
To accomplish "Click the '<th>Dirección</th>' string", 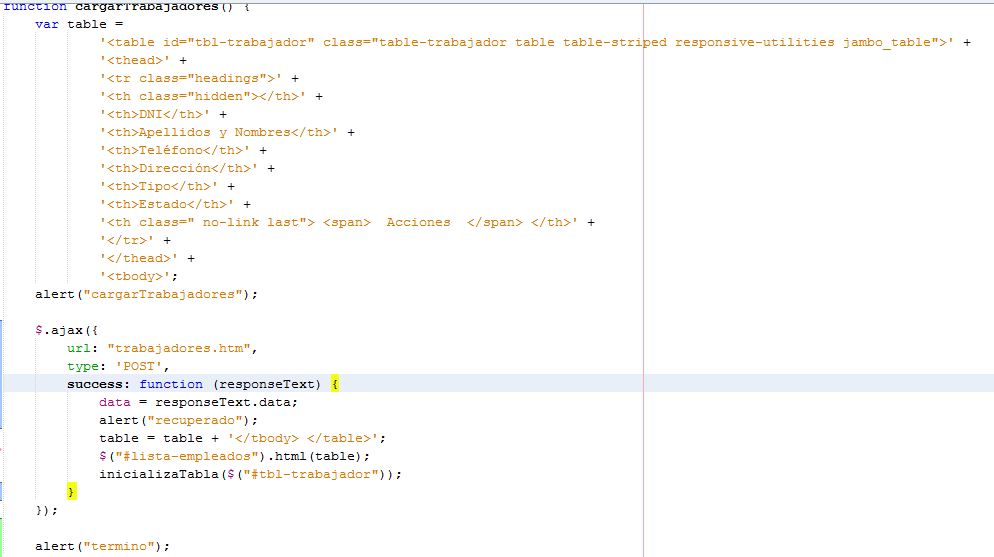I will pyautogui.click(x=179, y=169).
